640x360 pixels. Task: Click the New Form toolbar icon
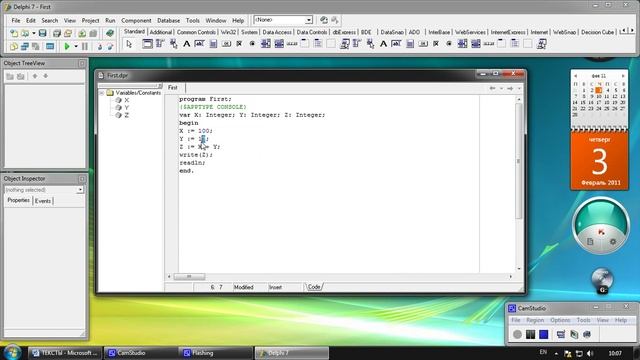(50, 47)
